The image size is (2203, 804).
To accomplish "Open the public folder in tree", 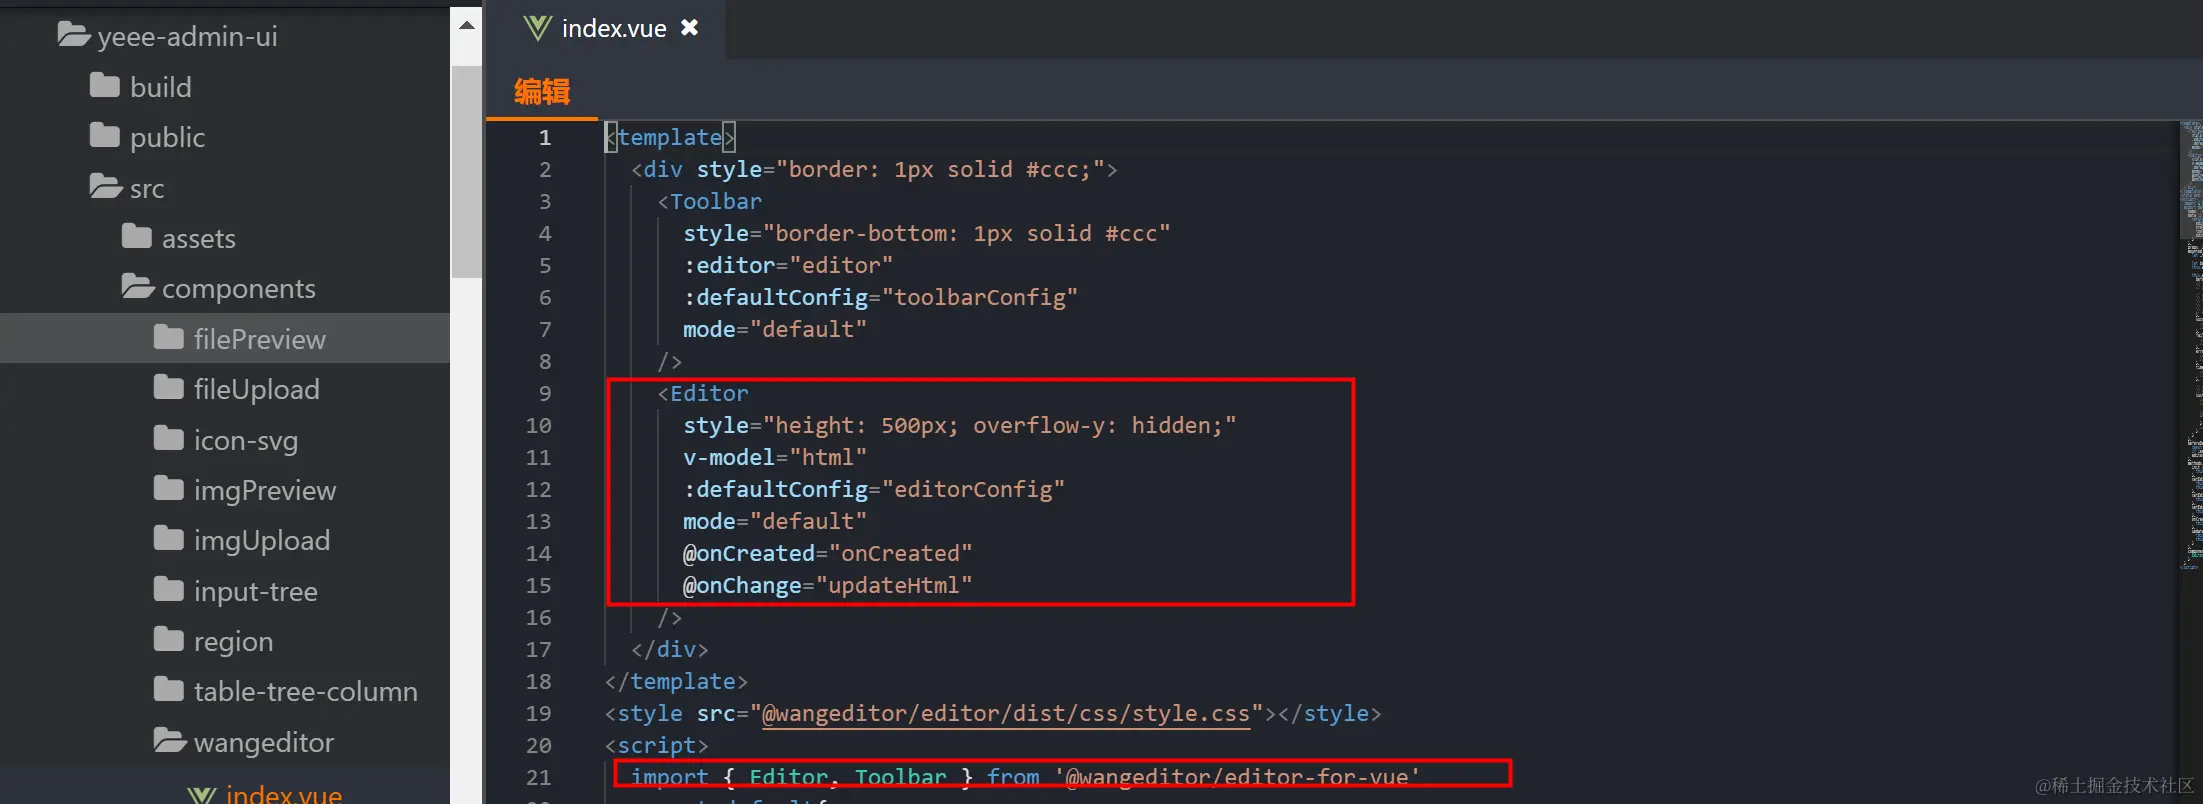I will pos(167,138).
